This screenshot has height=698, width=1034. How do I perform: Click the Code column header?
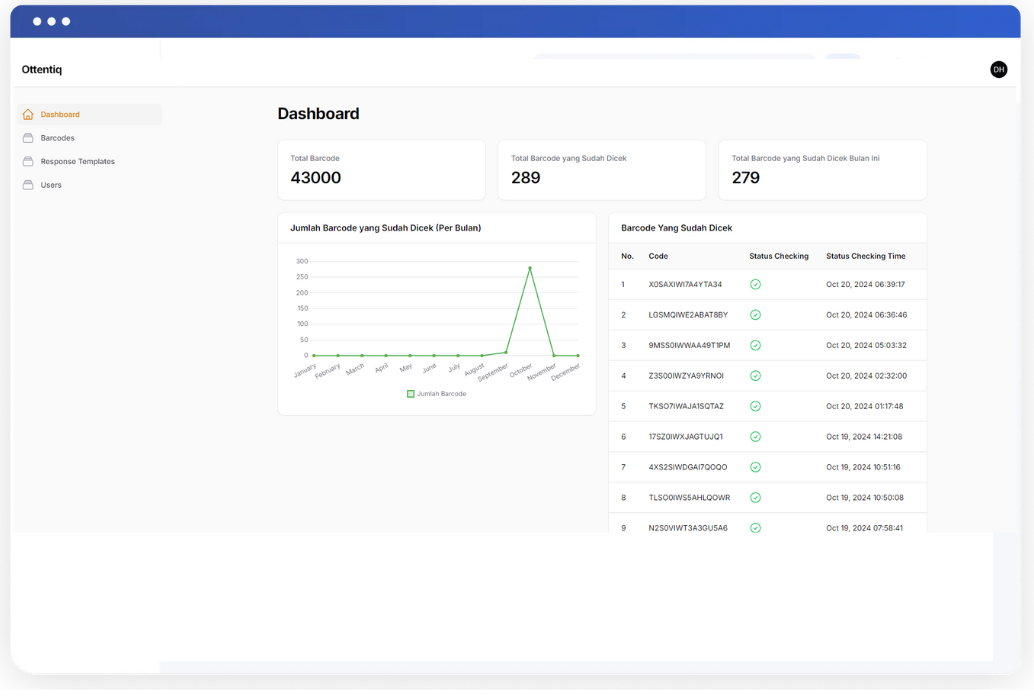tap(658, 256)
